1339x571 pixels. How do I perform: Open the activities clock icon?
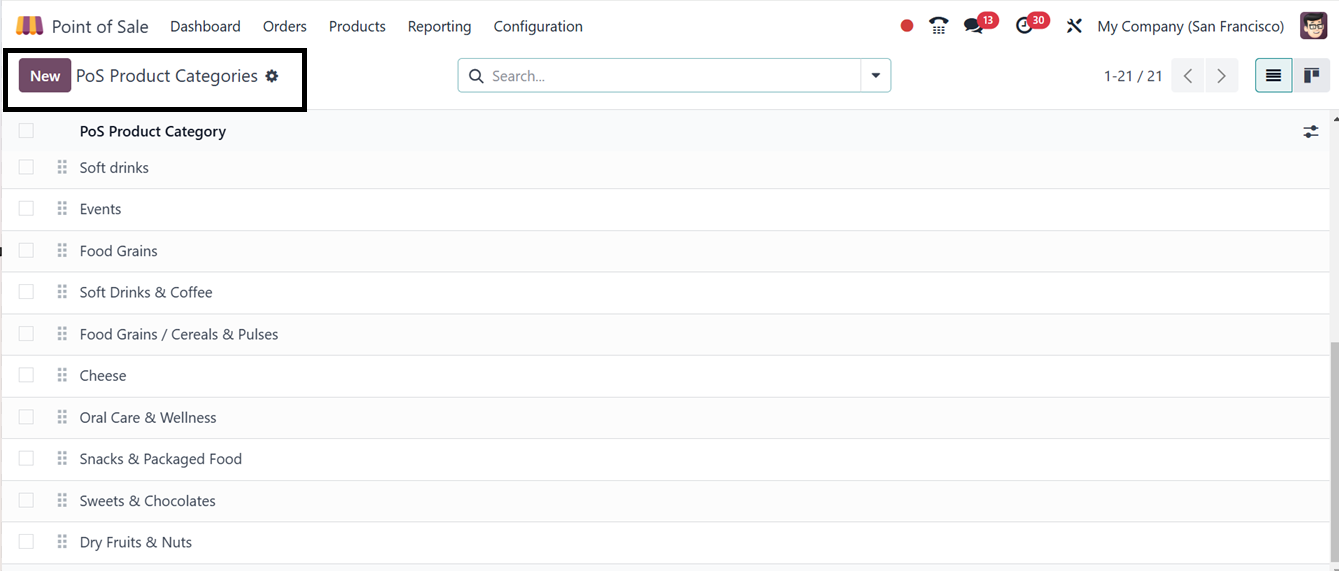pyautogui.click(x=1024, y=26)
